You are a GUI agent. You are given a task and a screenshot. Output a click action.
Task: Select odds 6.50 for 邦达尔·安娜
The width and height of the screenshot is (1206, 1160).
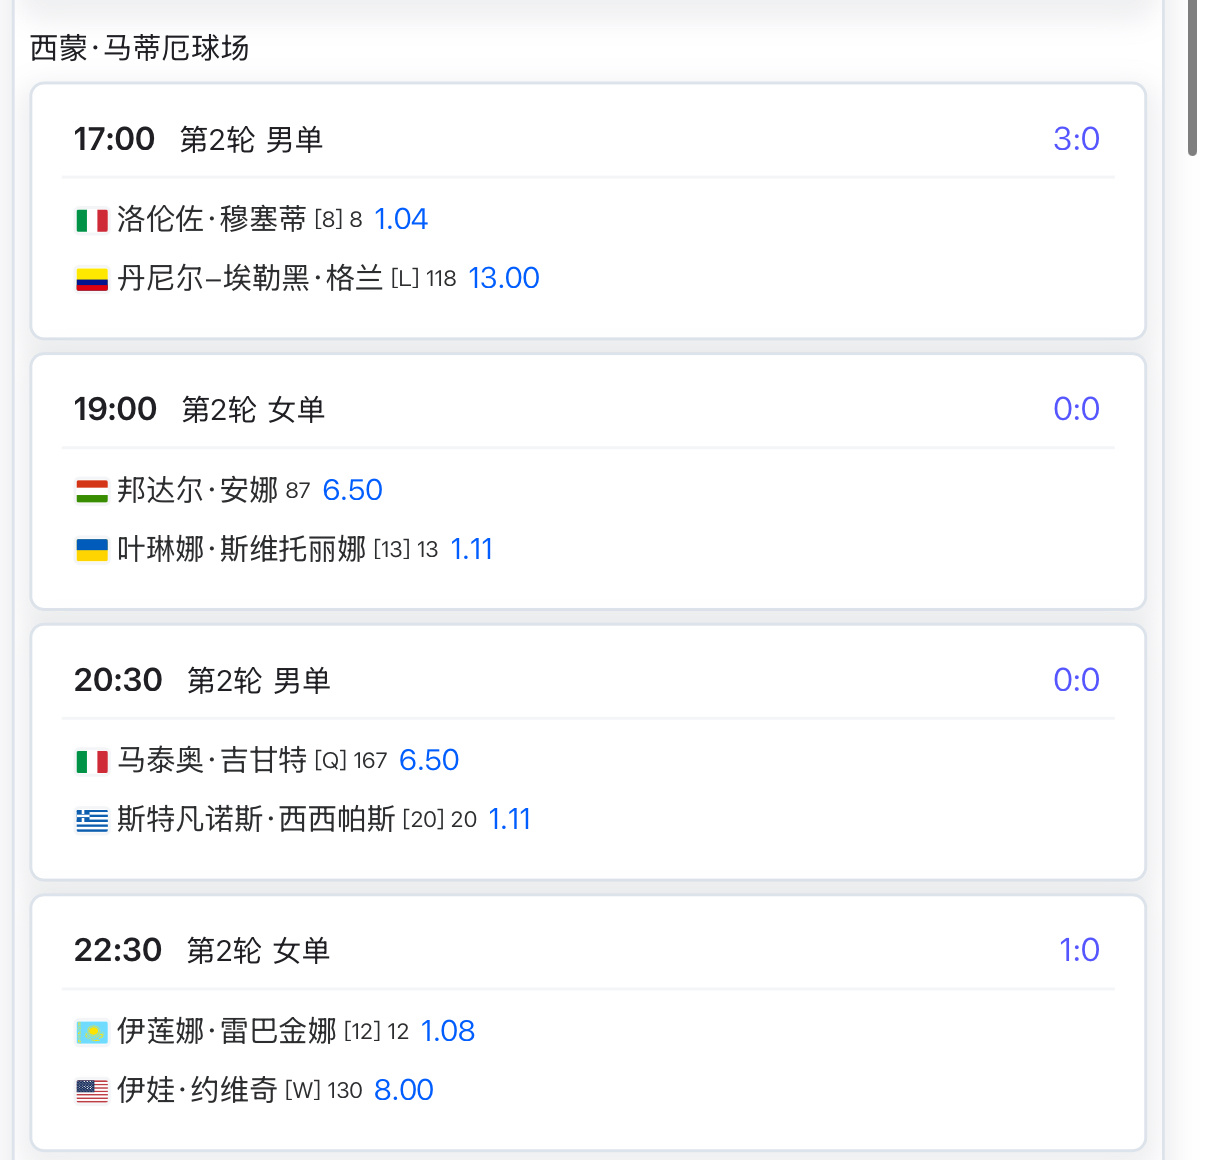(x=353, y=490)
